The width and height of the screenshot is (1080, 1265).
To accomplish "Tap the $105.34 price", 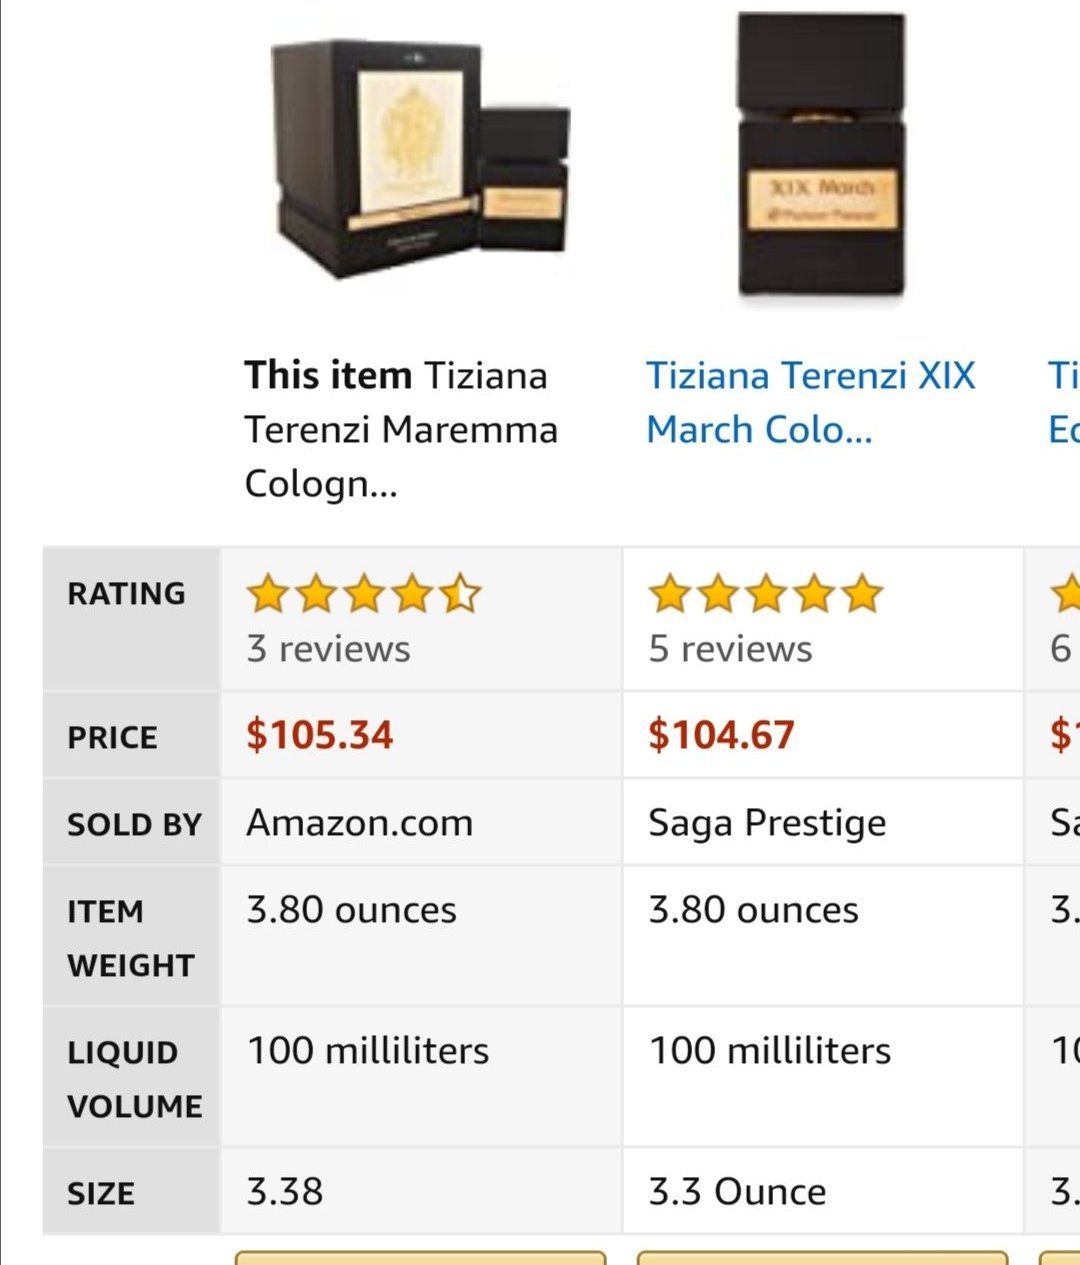I will pos(320,735).
